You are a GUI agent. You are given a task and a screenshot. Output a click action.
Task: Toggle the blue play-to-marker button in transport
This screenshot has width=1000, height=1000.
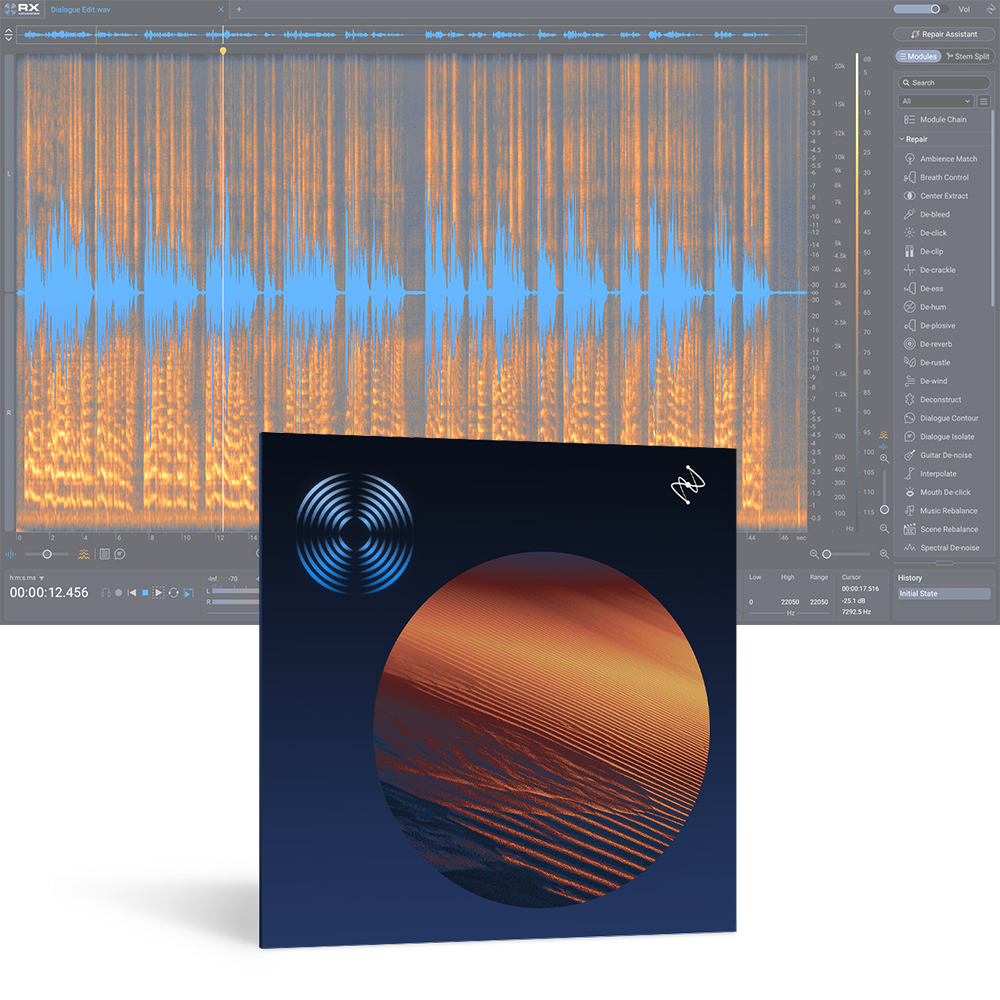tap(189, 592)
